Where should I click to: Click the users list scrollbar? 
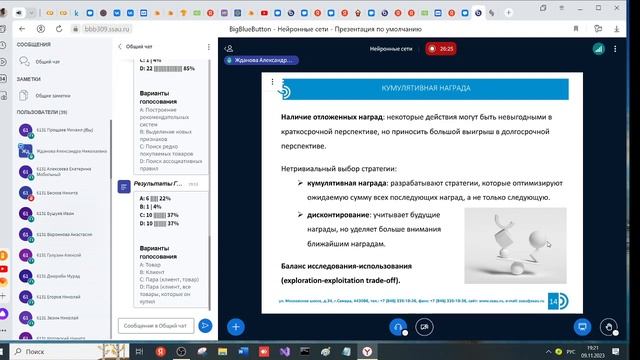pyautogui.click(x=111, y=149)
